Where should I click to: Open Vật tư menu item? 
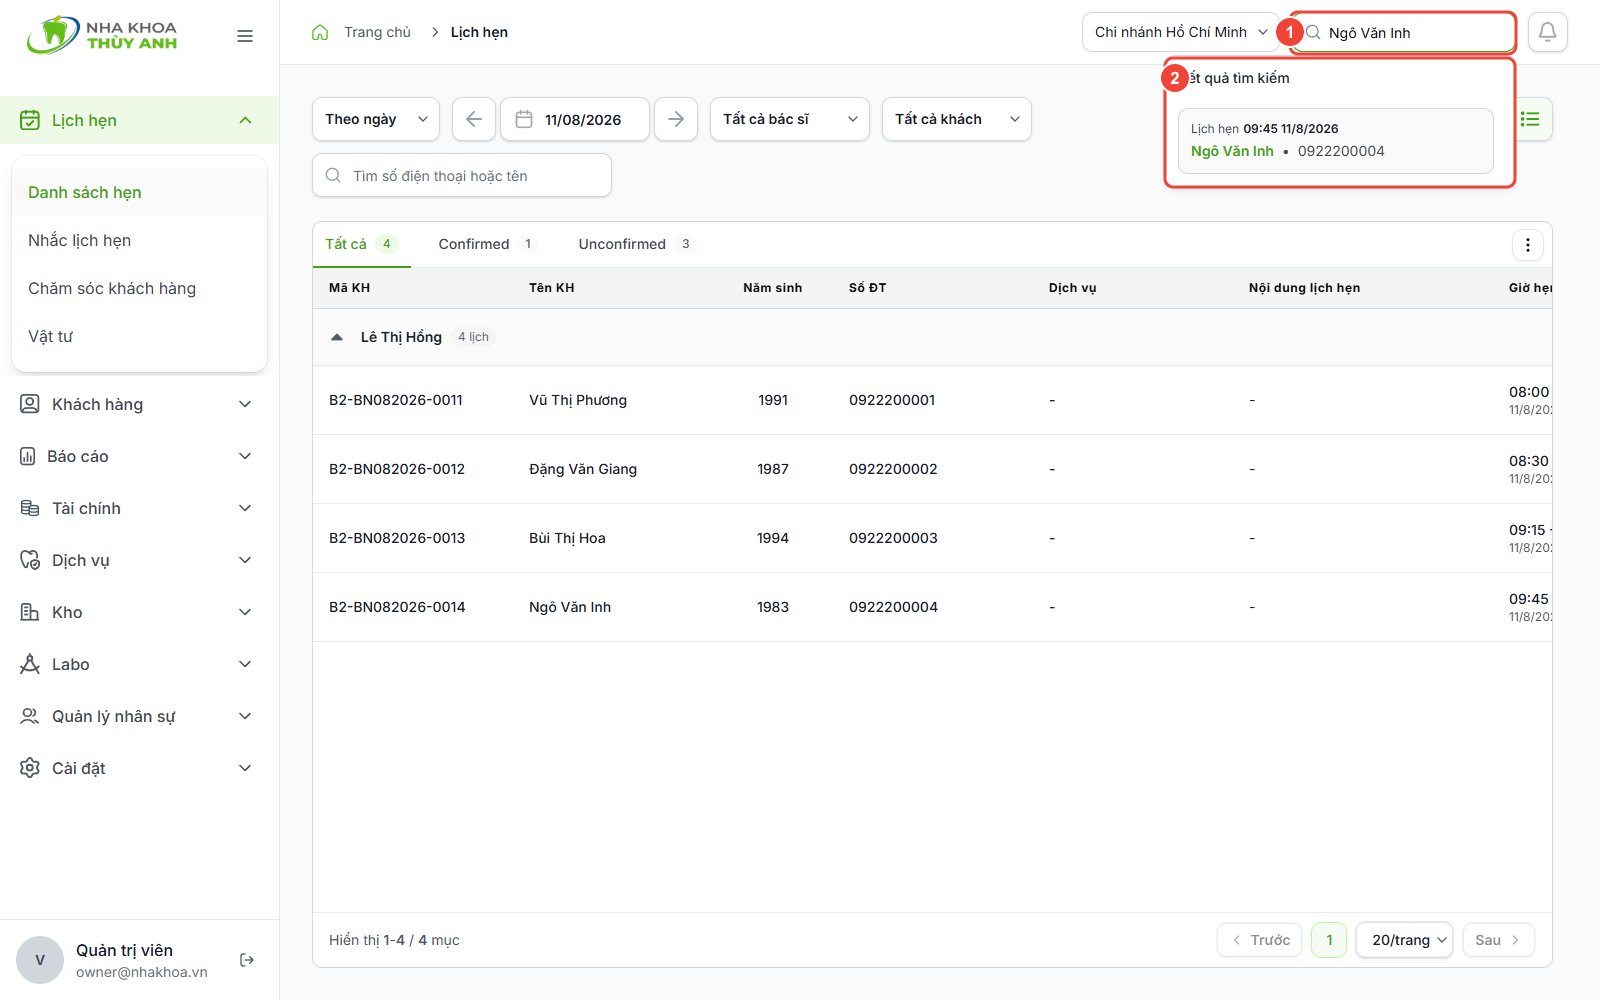pyautogui.click(x=139, y=336)
